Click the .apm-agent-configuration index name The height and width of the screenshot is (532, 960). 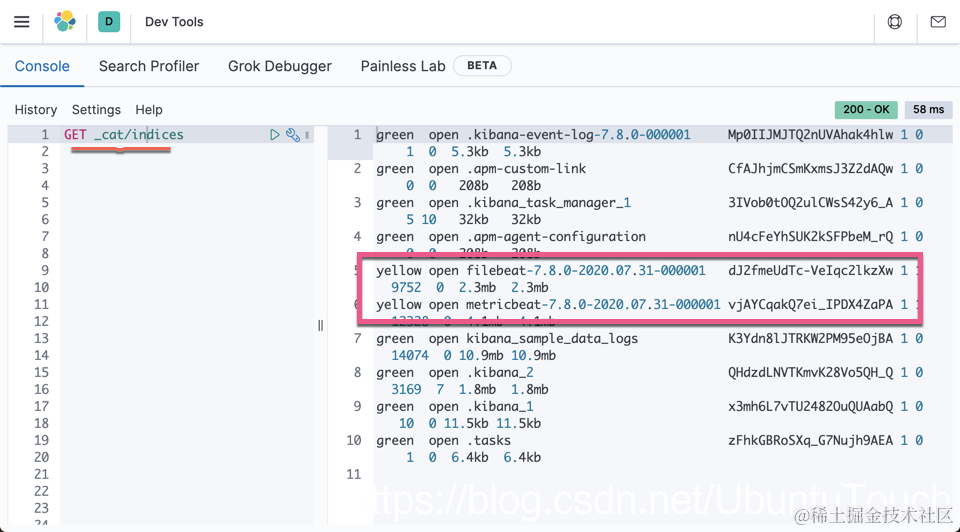(x=556, y=237)
